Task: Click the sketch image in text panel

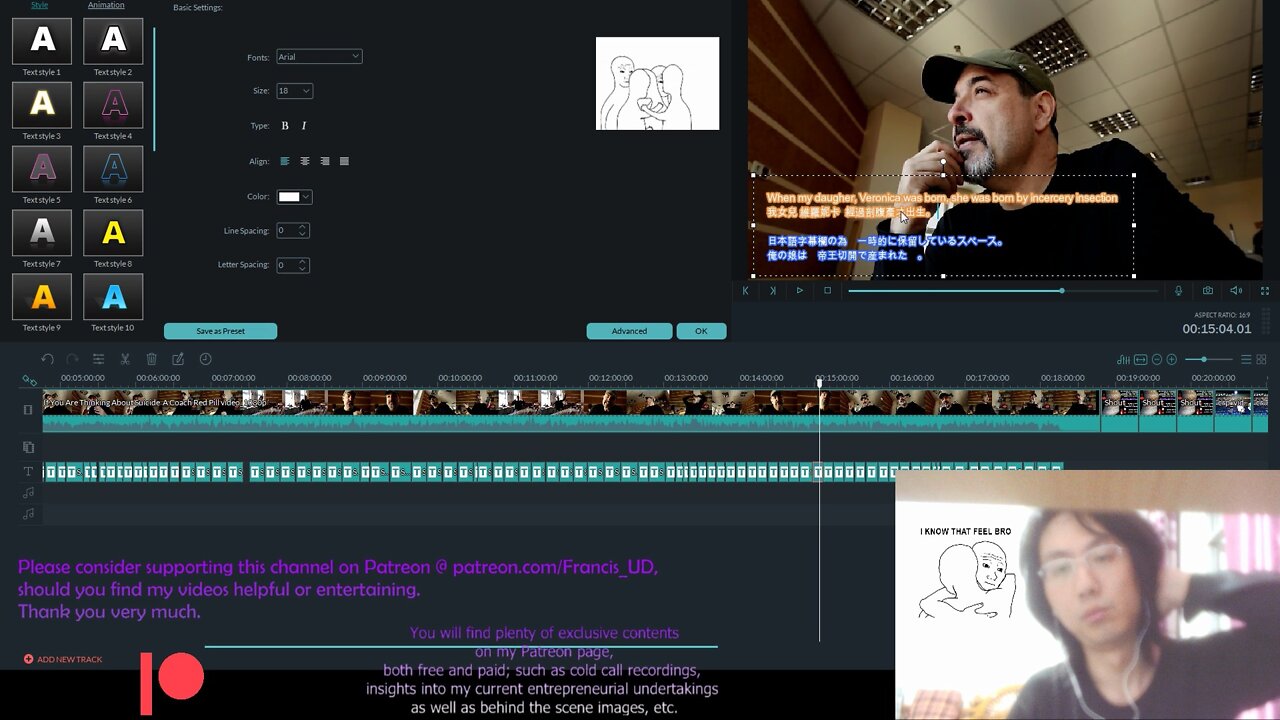Action: (657, 84)
